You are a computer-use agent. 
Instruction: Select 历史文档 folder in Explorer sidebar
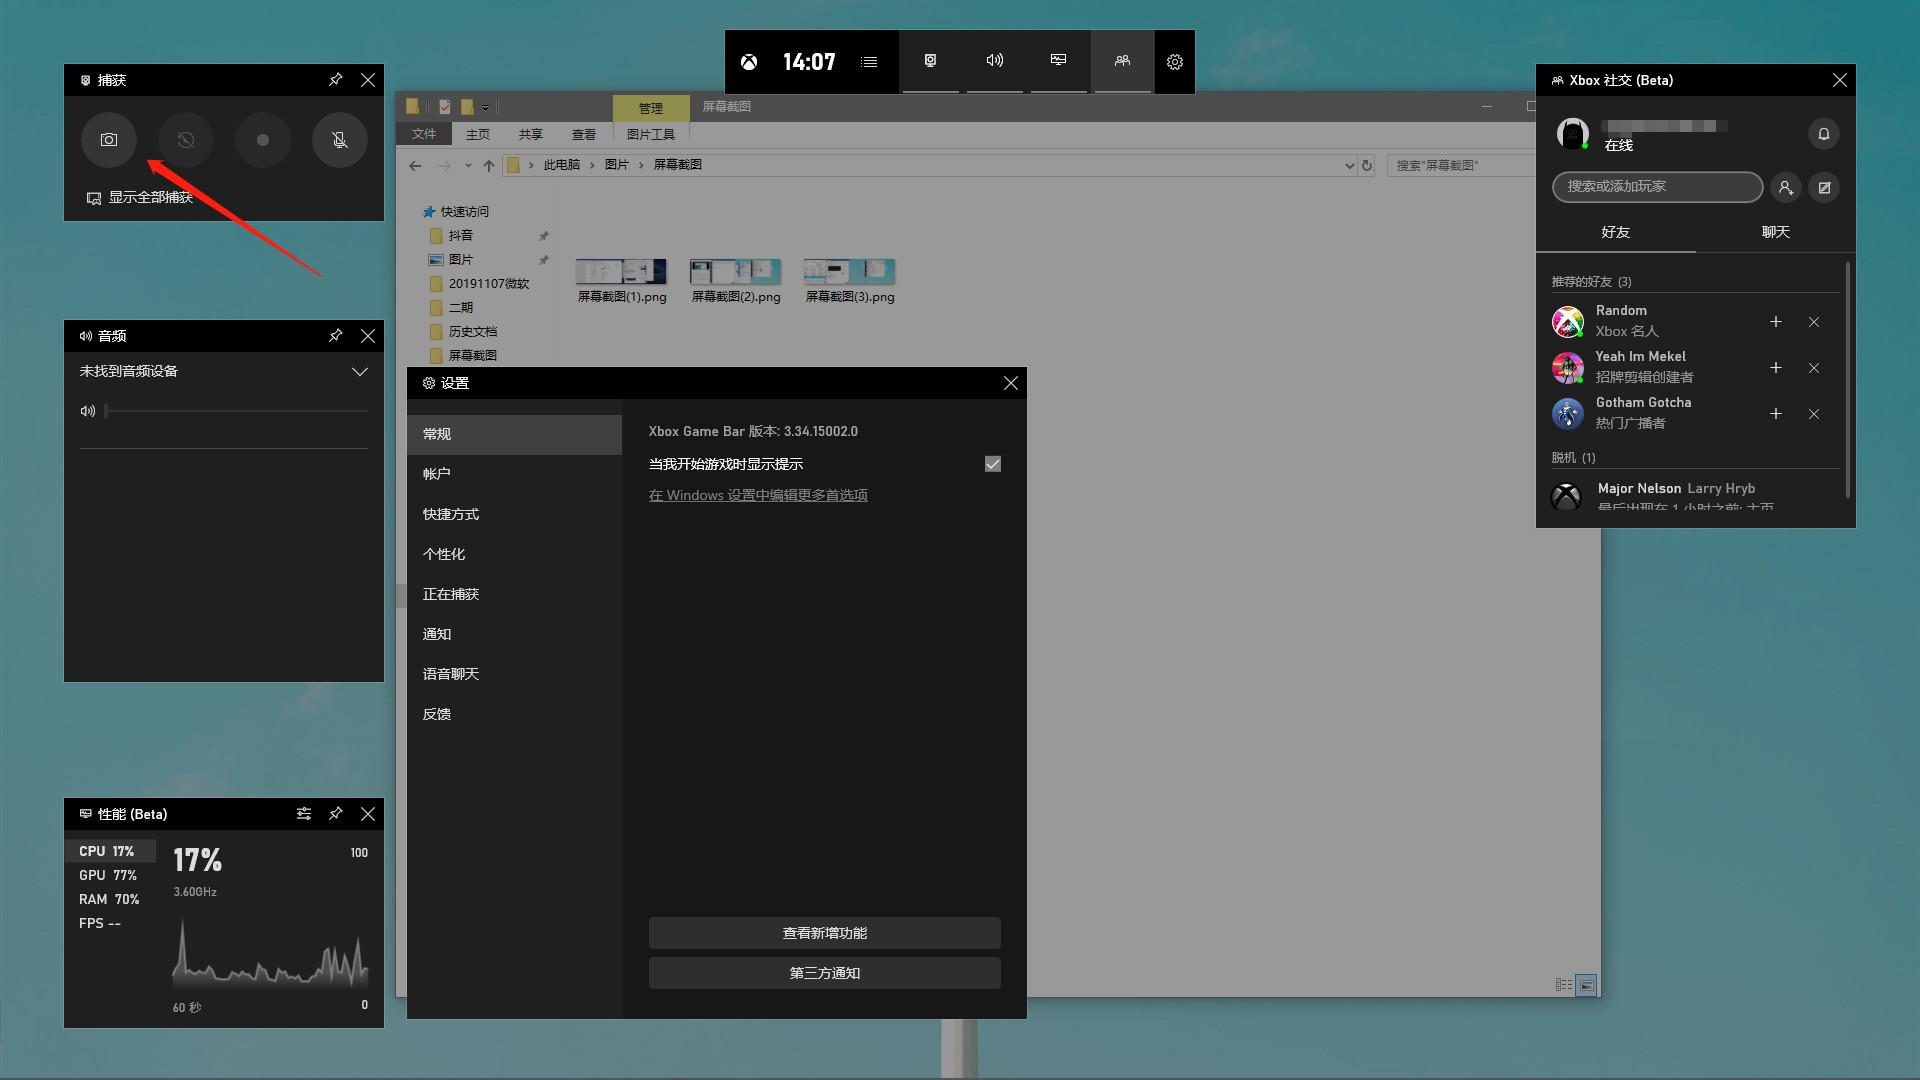coord(473,332)
